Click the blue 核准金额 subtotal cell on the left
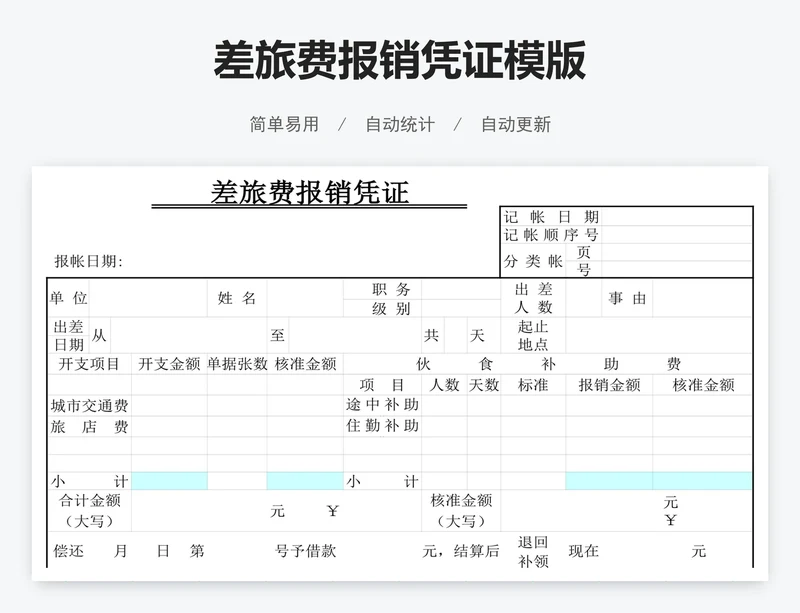The width and height of the screenshot is (800, 613). pos(305,481)
